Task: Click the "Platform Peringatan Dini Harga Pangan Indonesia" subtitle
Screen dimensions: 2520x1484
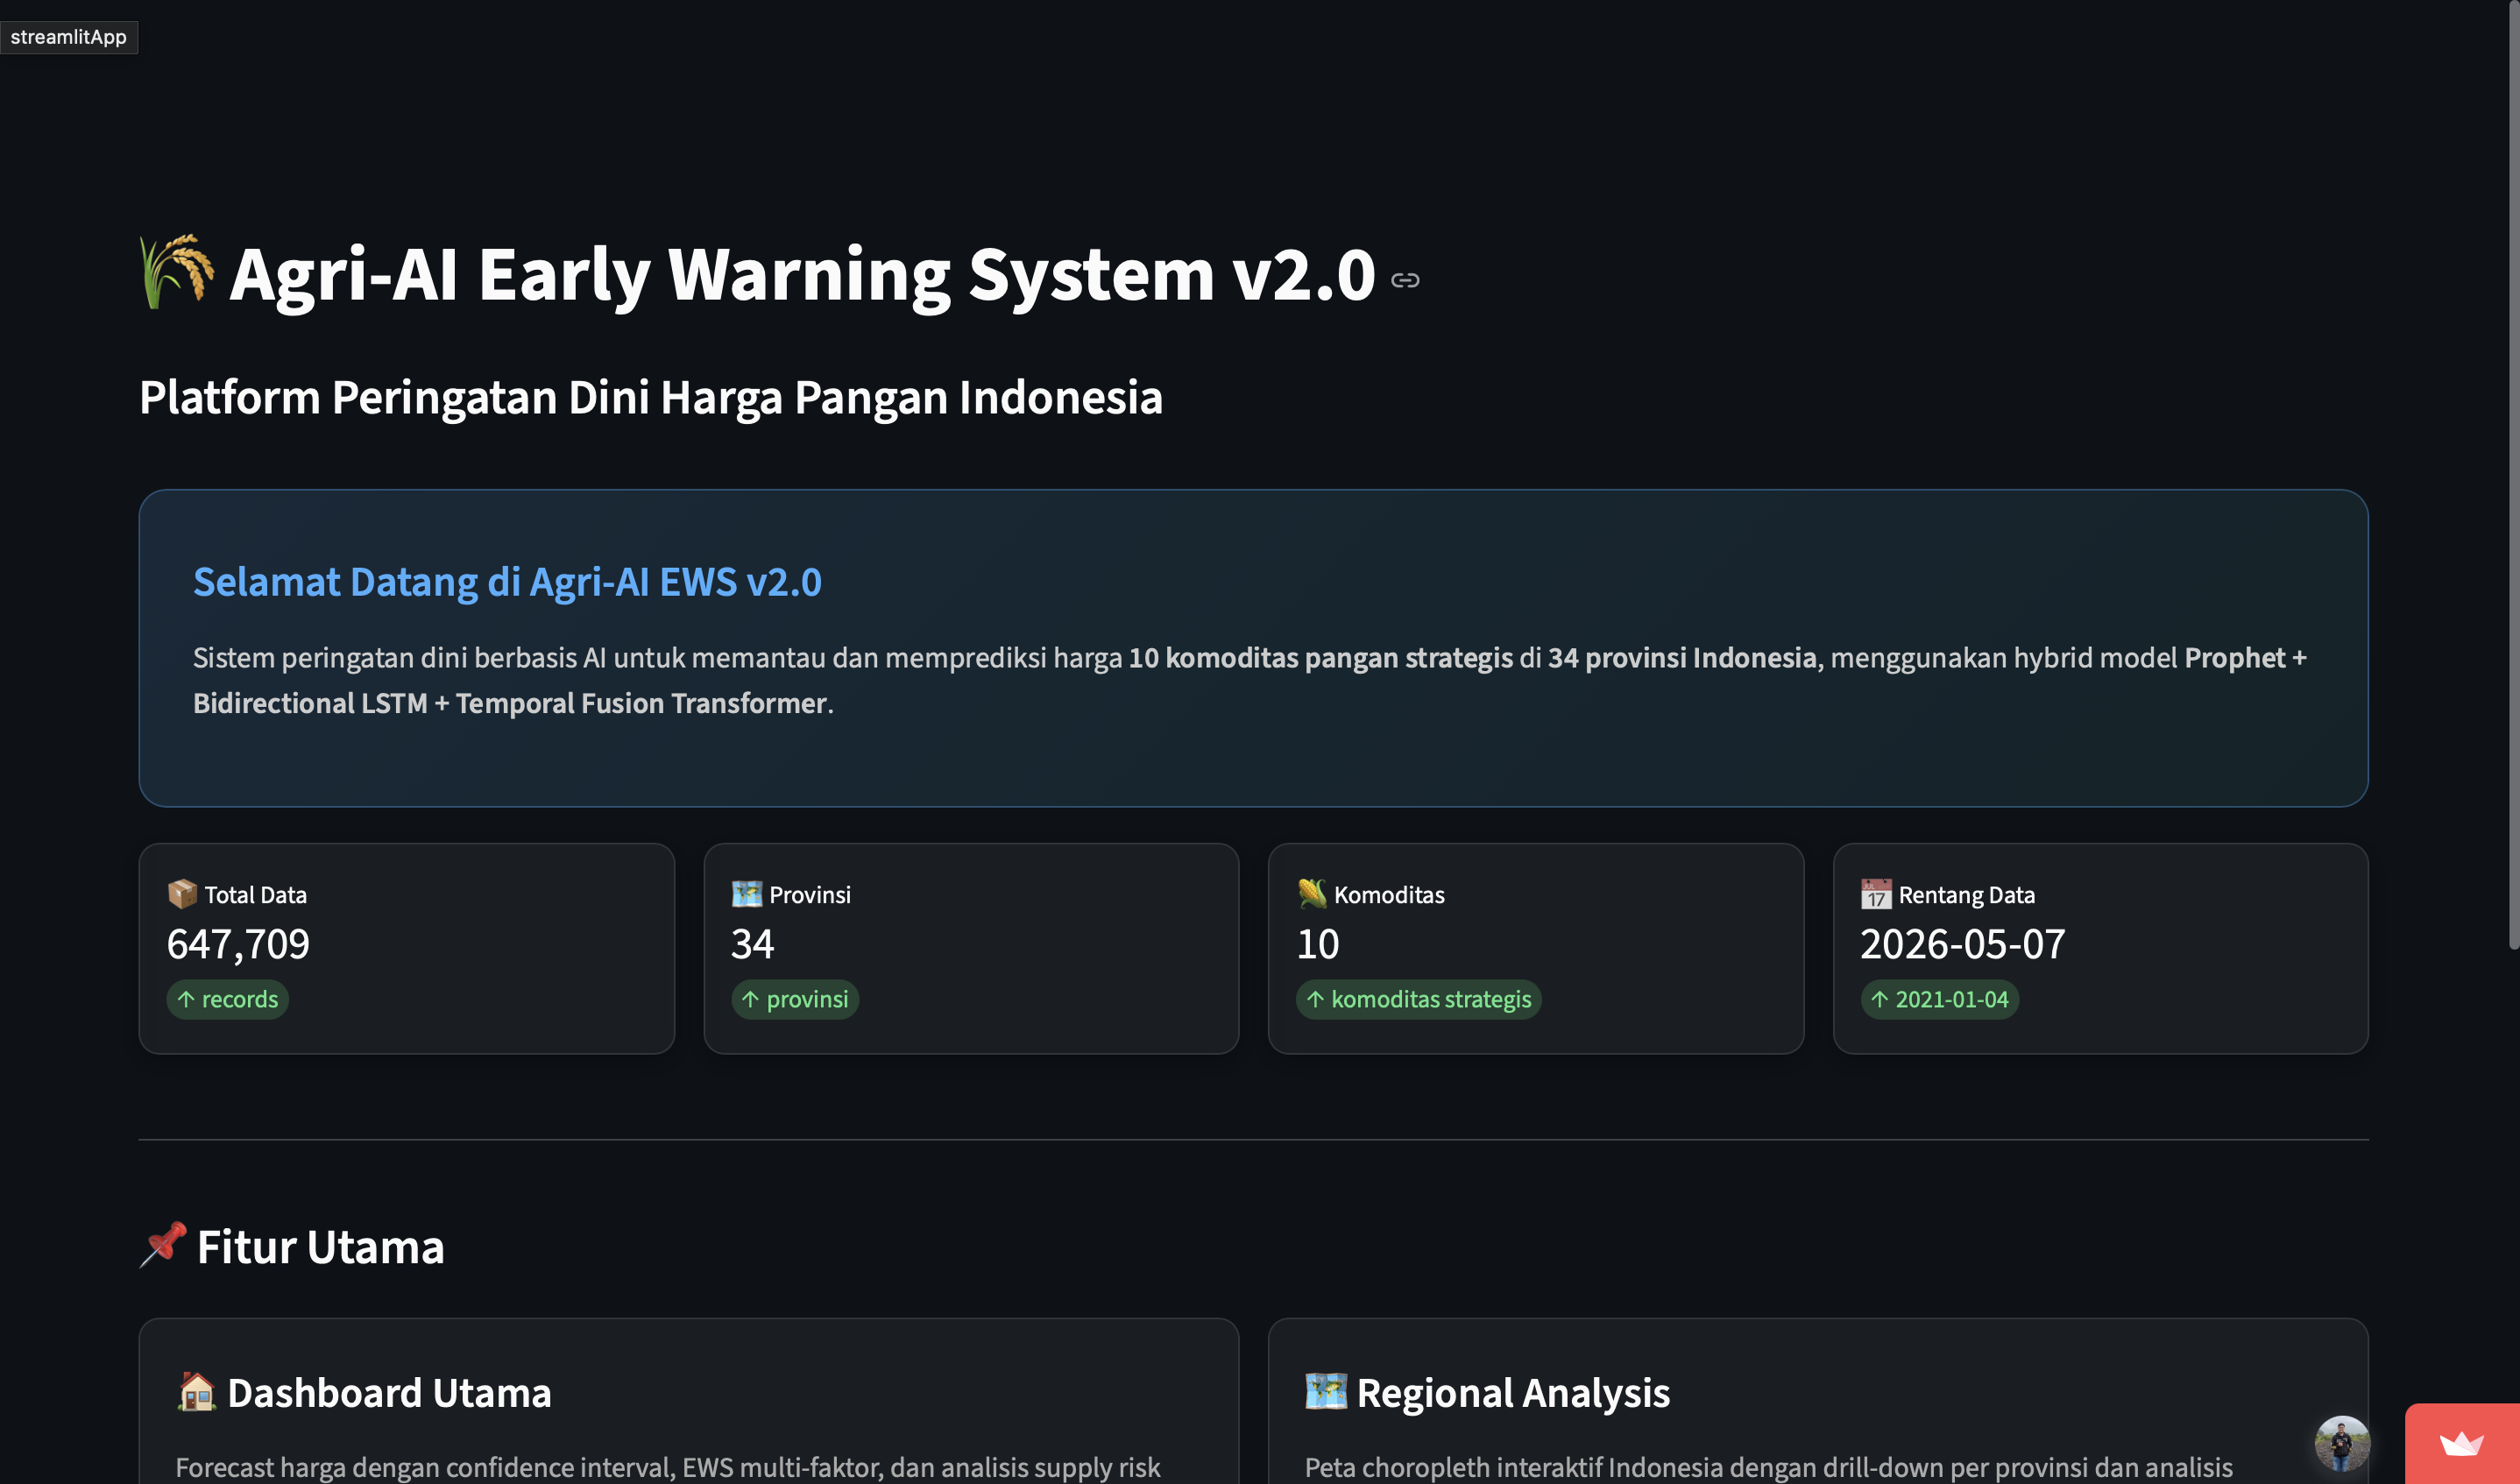Action: [651, 398]
